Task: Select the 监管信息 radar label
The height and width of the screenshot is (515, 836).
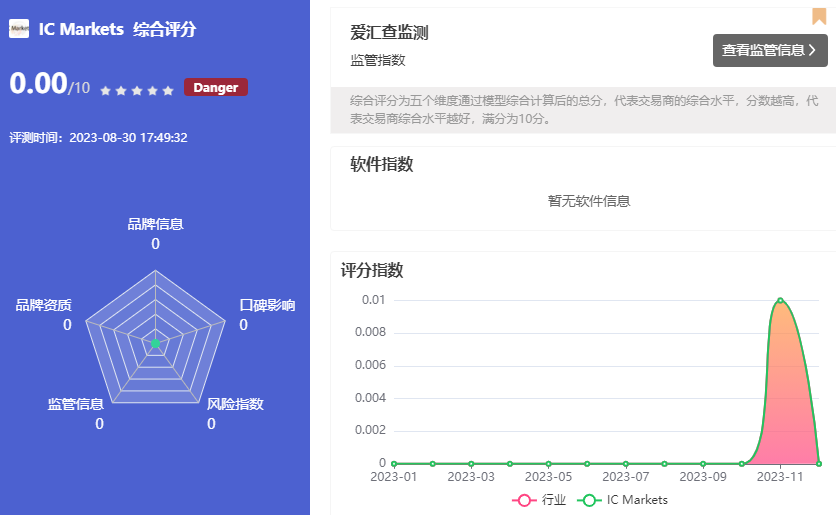Action: pyautogui.click(x=76, y=404)
